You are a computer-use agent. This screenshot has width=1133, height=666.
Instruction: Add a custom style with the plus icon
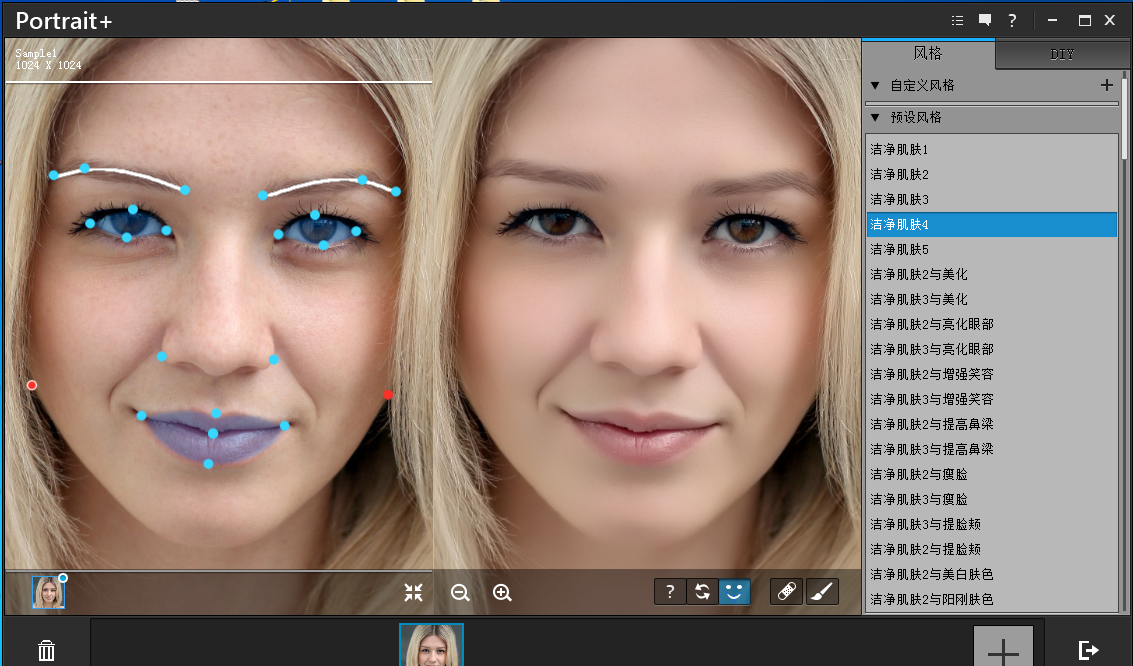1107,86
